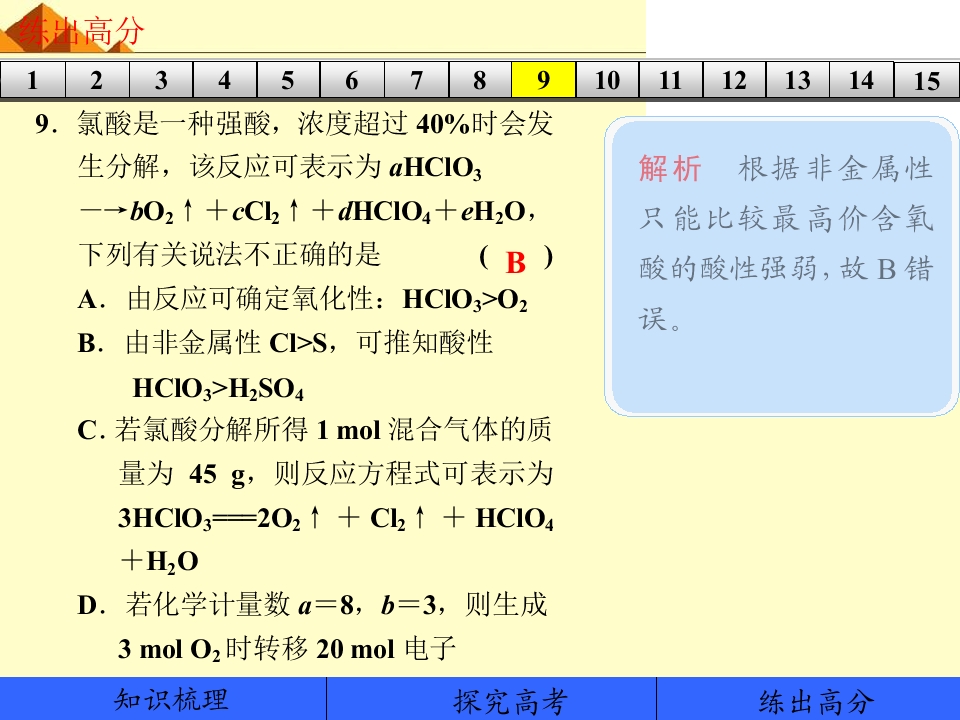The width and height of the screenshot is (960, 720).
Task: Go to question 10 tab
Action: 607,80
